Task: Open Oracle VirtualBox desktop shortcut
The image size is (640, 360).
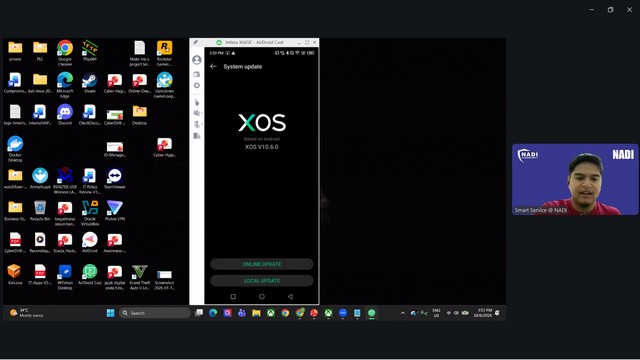Action: click(x=90, y=213)
